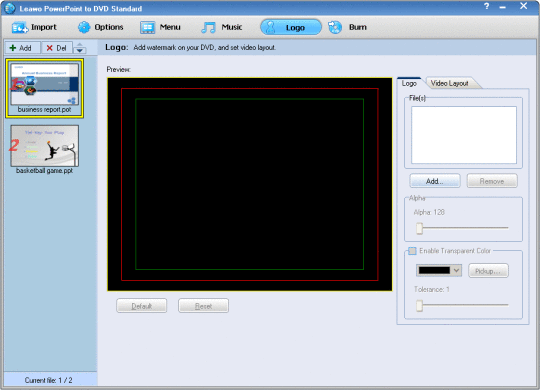Click the Menu template icon
The width and height of the screenshot is (540, 390).
[147, 28]
